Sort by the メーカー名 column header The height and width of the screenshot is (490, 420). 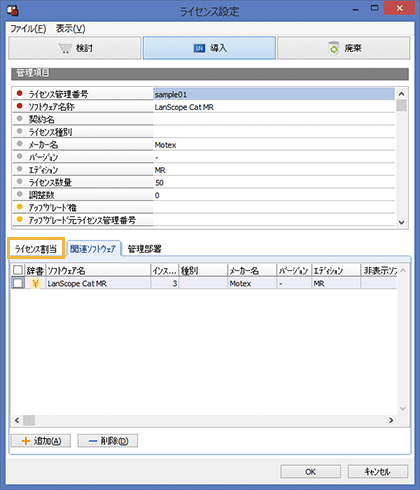[x=252, y=270]
